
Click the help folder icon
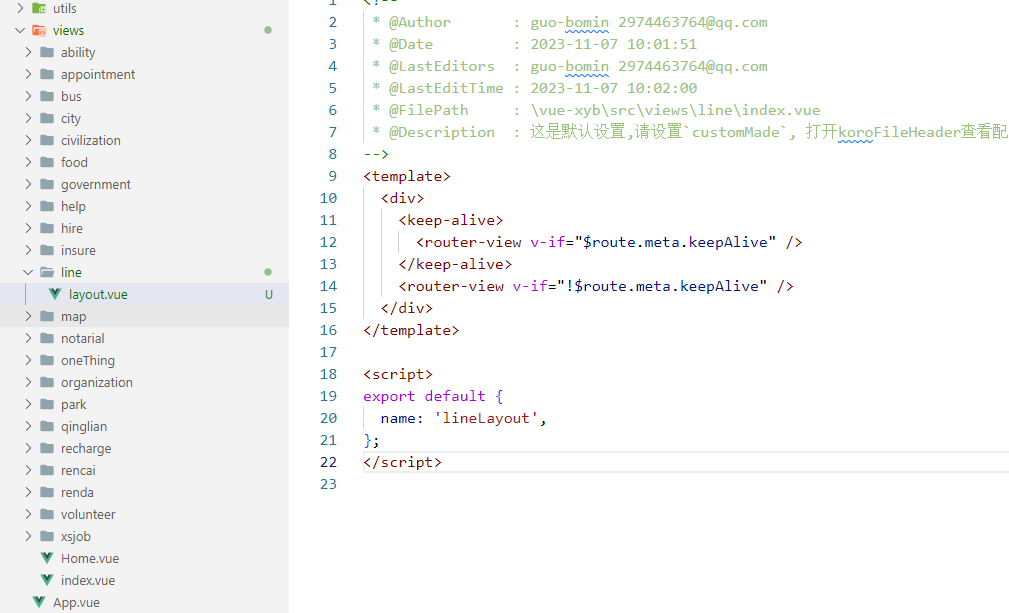(x=47, y=206)
